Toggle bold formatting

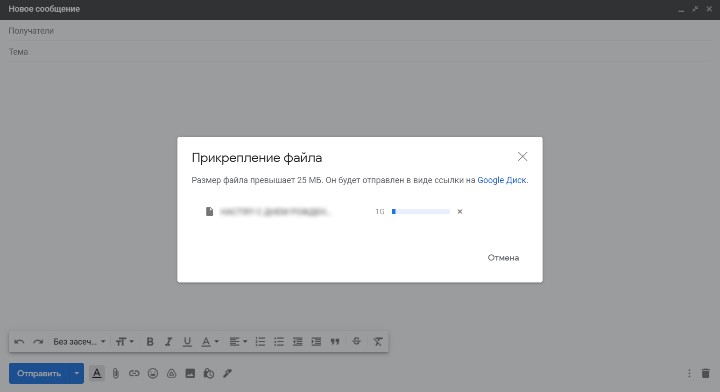150,342
